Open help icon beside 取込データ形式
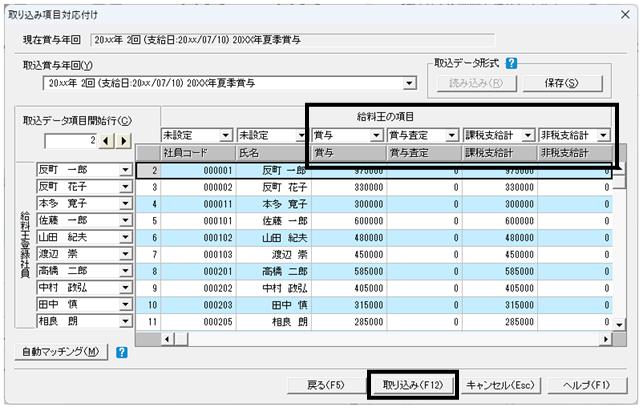Viewport: 643px width, 411px height. [511, 64]
